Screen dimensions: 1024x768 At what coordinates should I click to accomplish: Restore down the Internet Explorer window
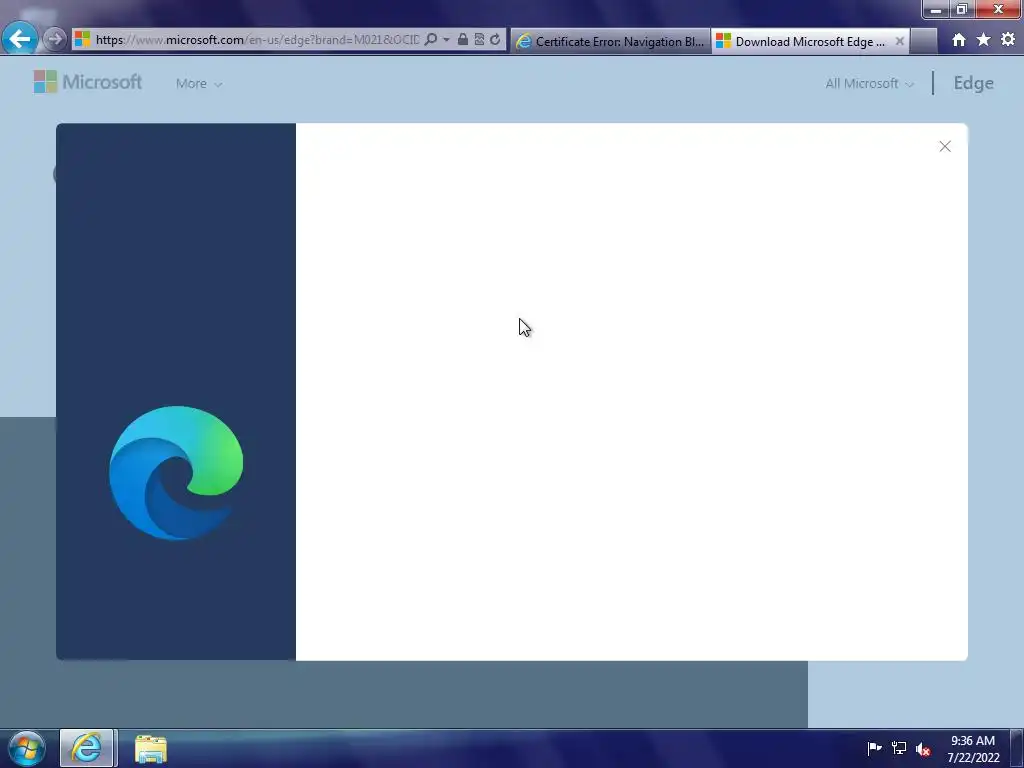click(962, 9)
